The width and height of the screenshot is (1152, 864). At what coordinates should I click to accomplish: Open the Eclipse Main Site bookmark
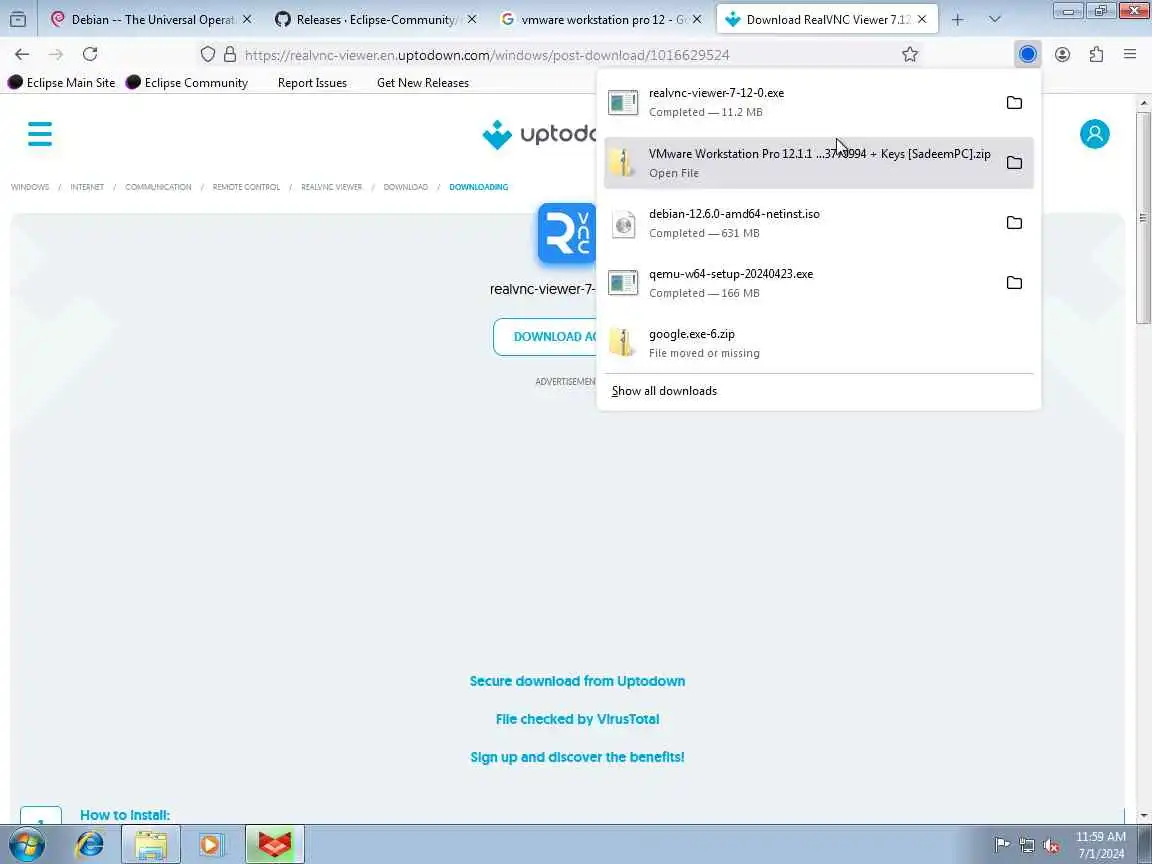point(62,82)
